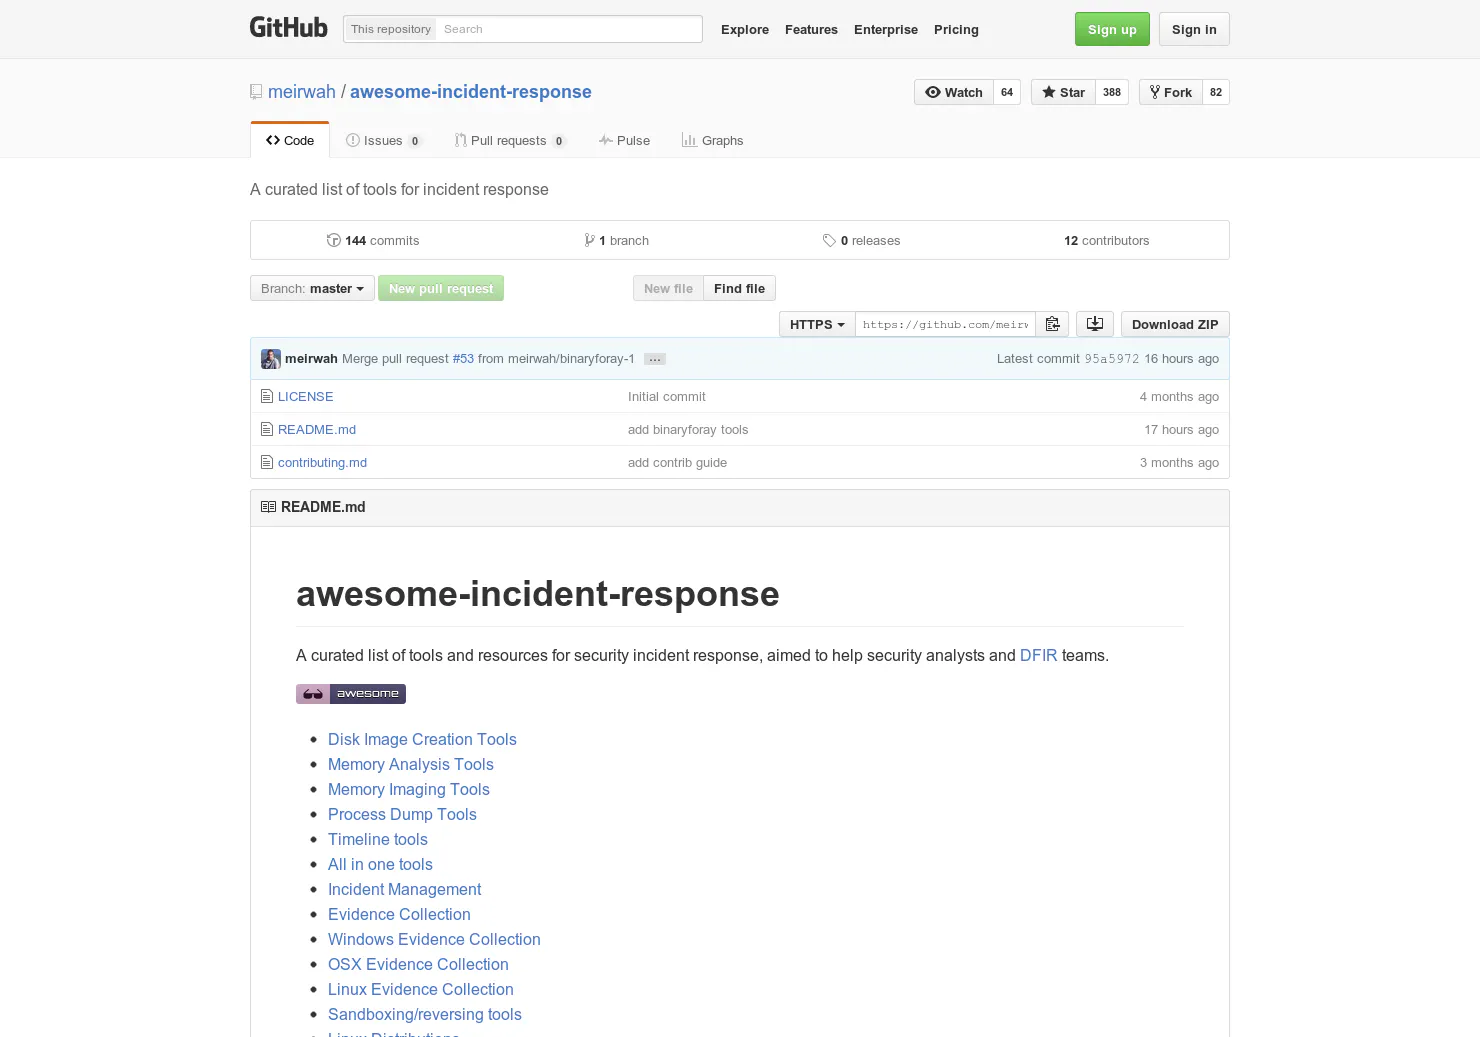Open the DFIR link in the README

click(x=1038, y=656)
